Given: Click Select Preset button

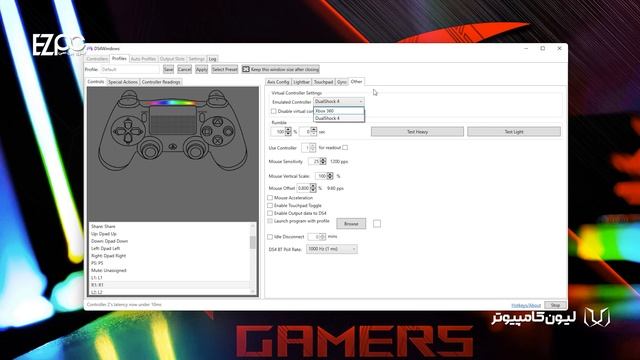Looking at the screenshot, I should click(224, 69).
